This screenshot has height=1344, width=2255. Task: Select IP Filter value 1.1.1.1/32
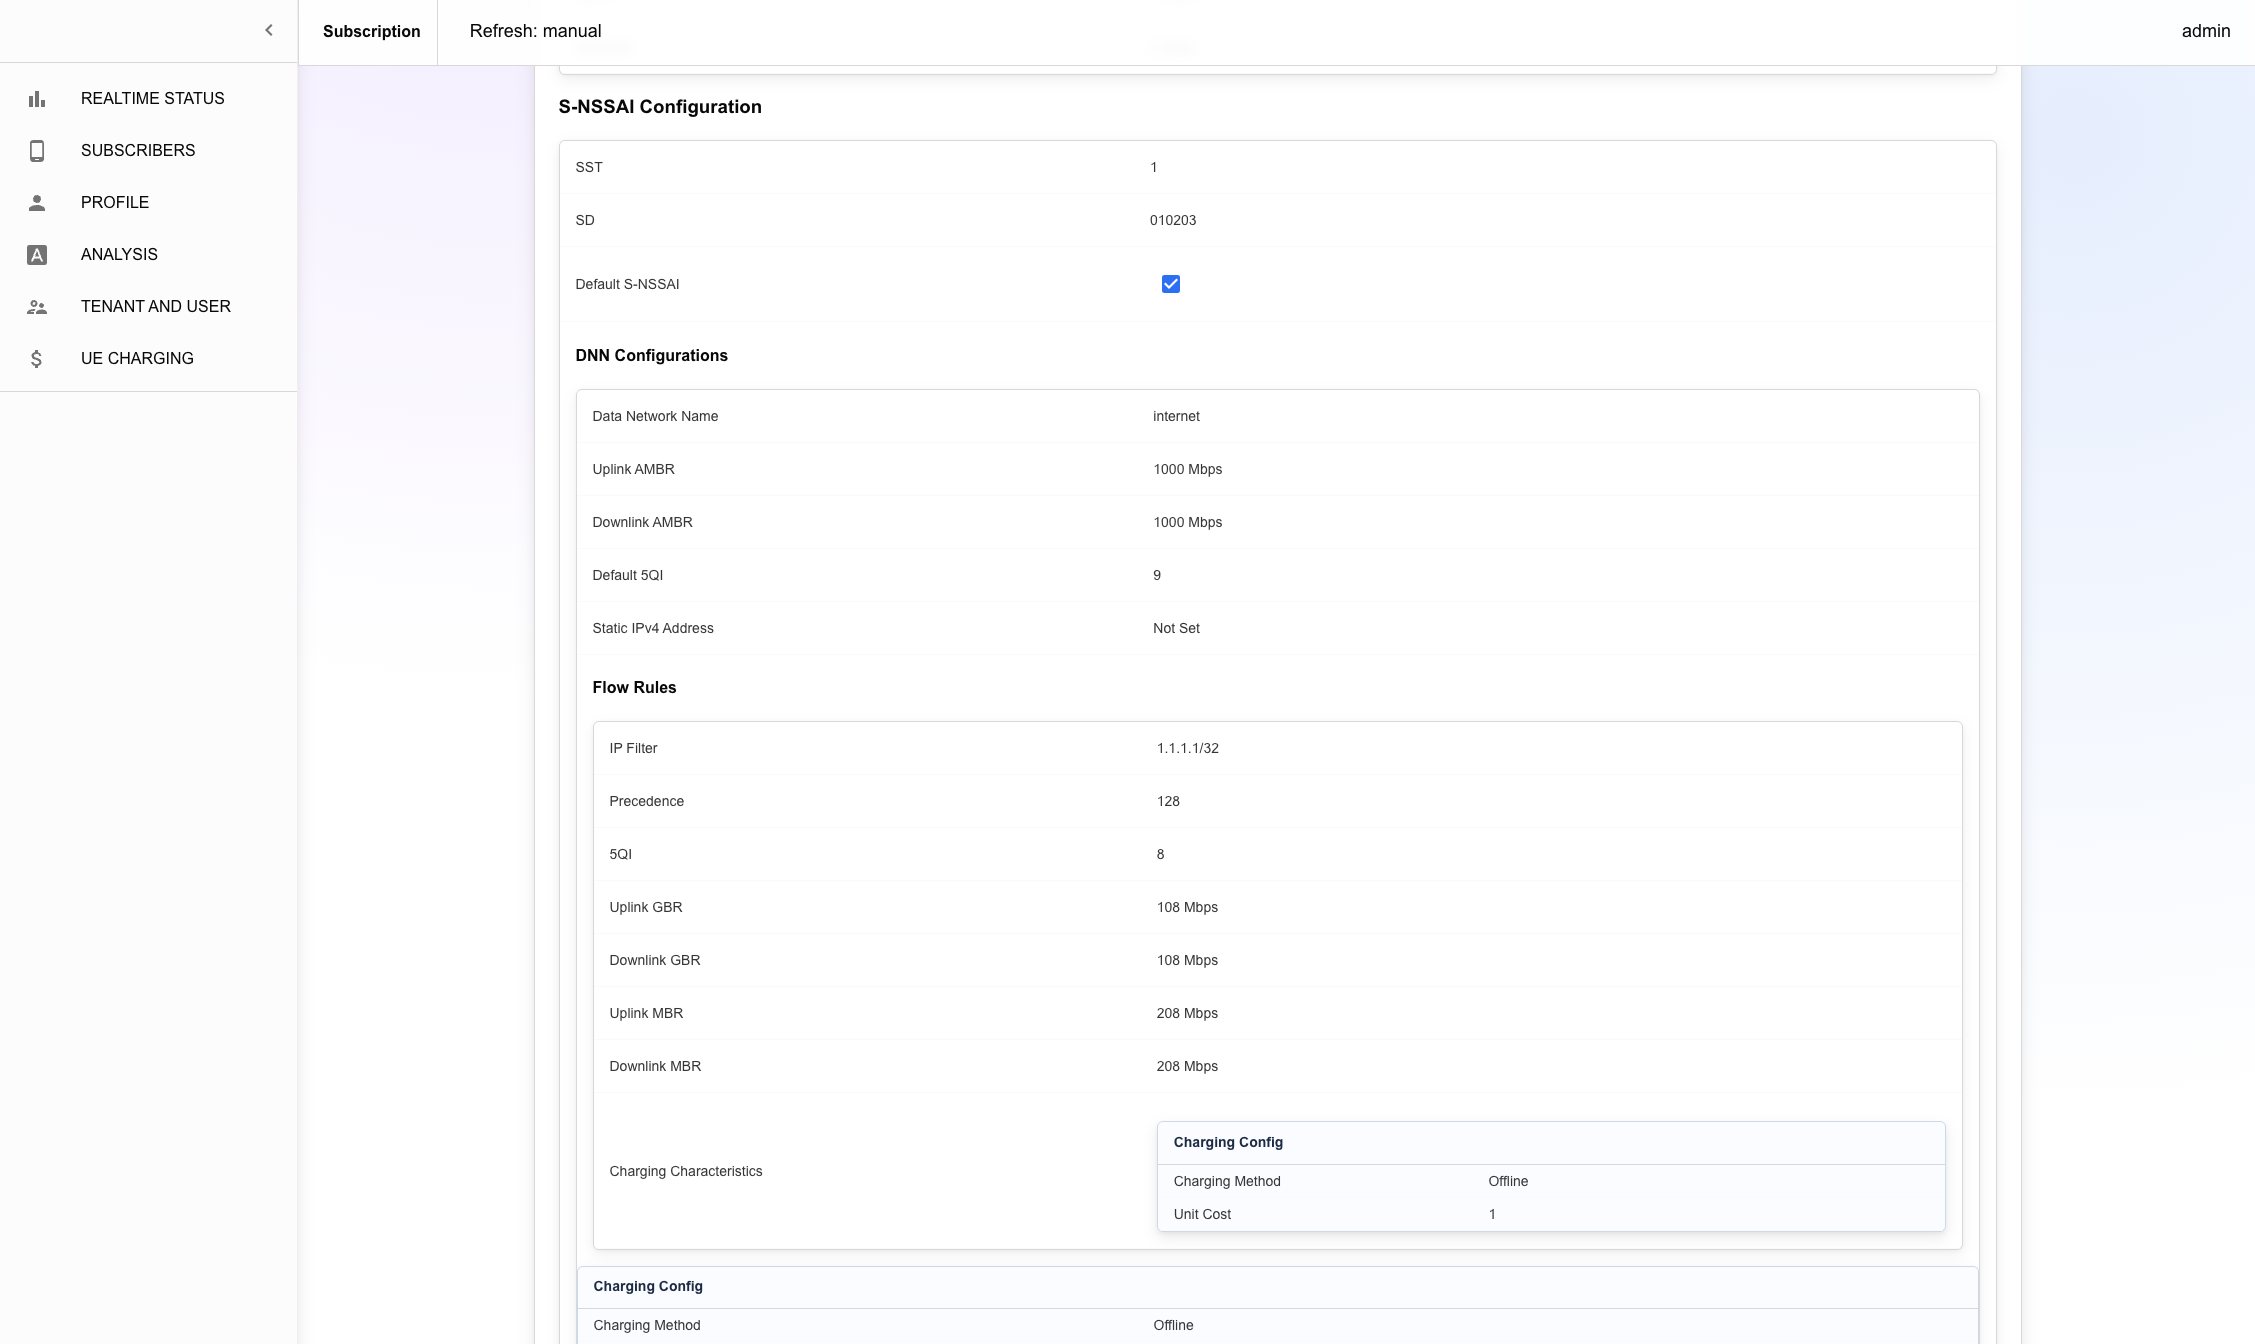(x=1188, y=748)
